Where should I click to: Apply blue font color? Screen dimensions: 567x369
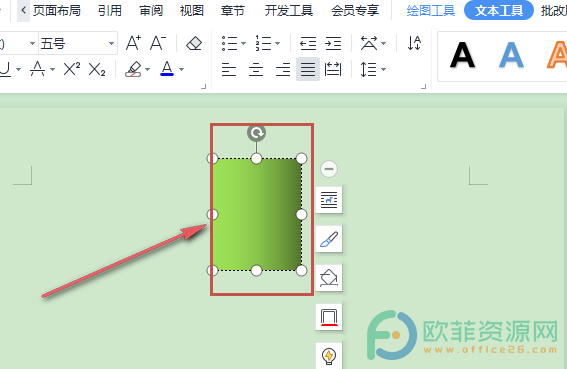[167, 68]
